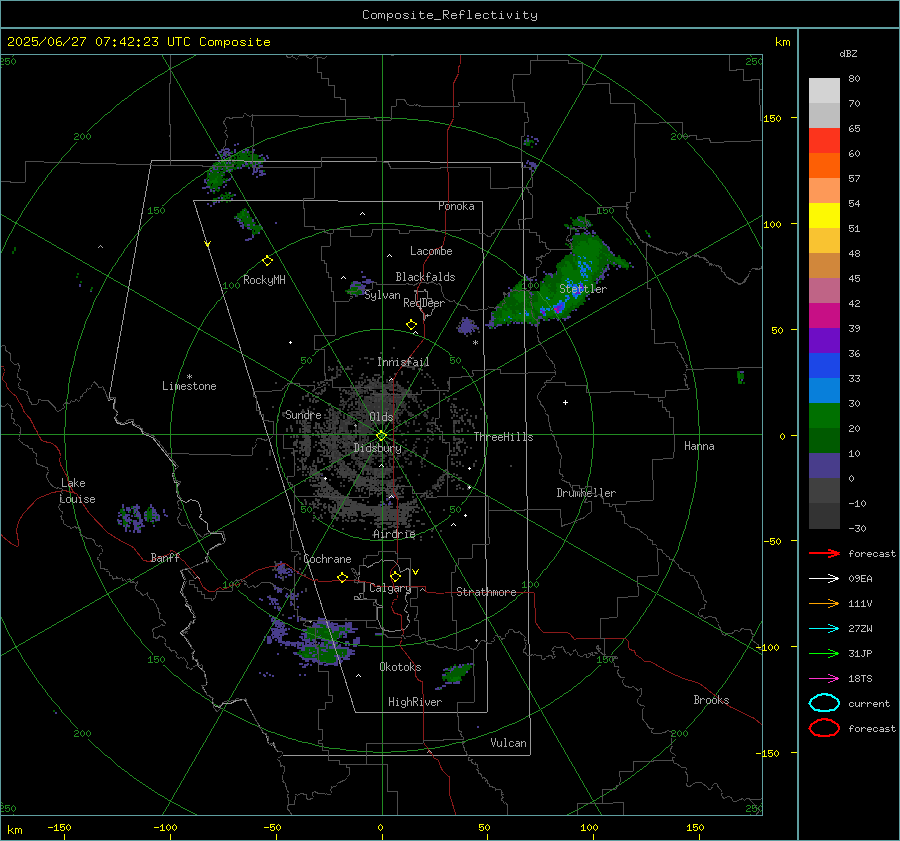Pick the magenta 39-42 dBZ color swatch
Screen dimensions: 900x841
coord(824,315)
